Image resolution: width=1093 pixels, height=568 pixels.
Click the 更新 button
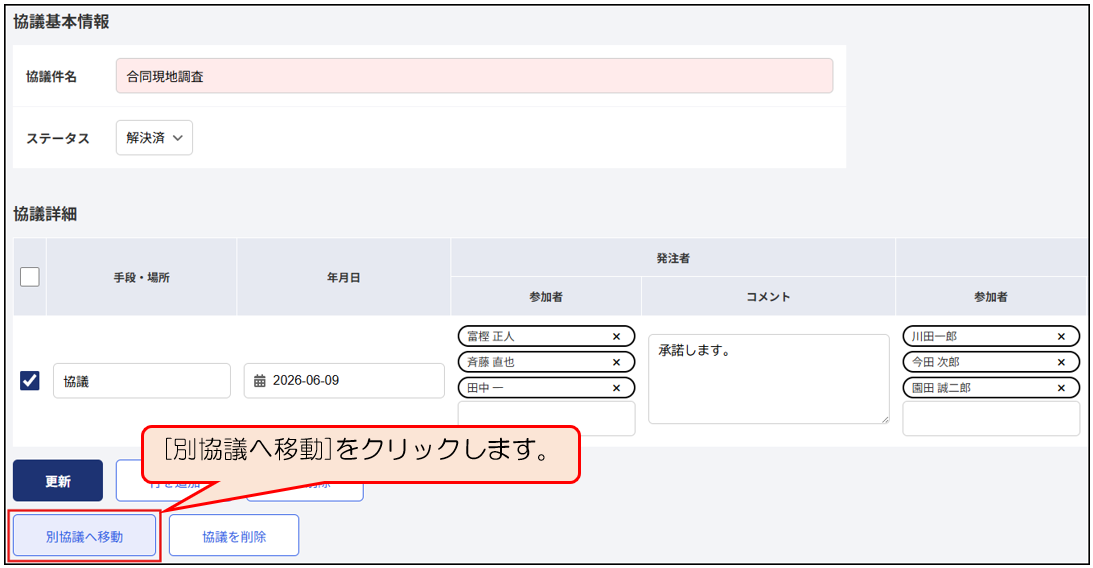pos(58,481)
